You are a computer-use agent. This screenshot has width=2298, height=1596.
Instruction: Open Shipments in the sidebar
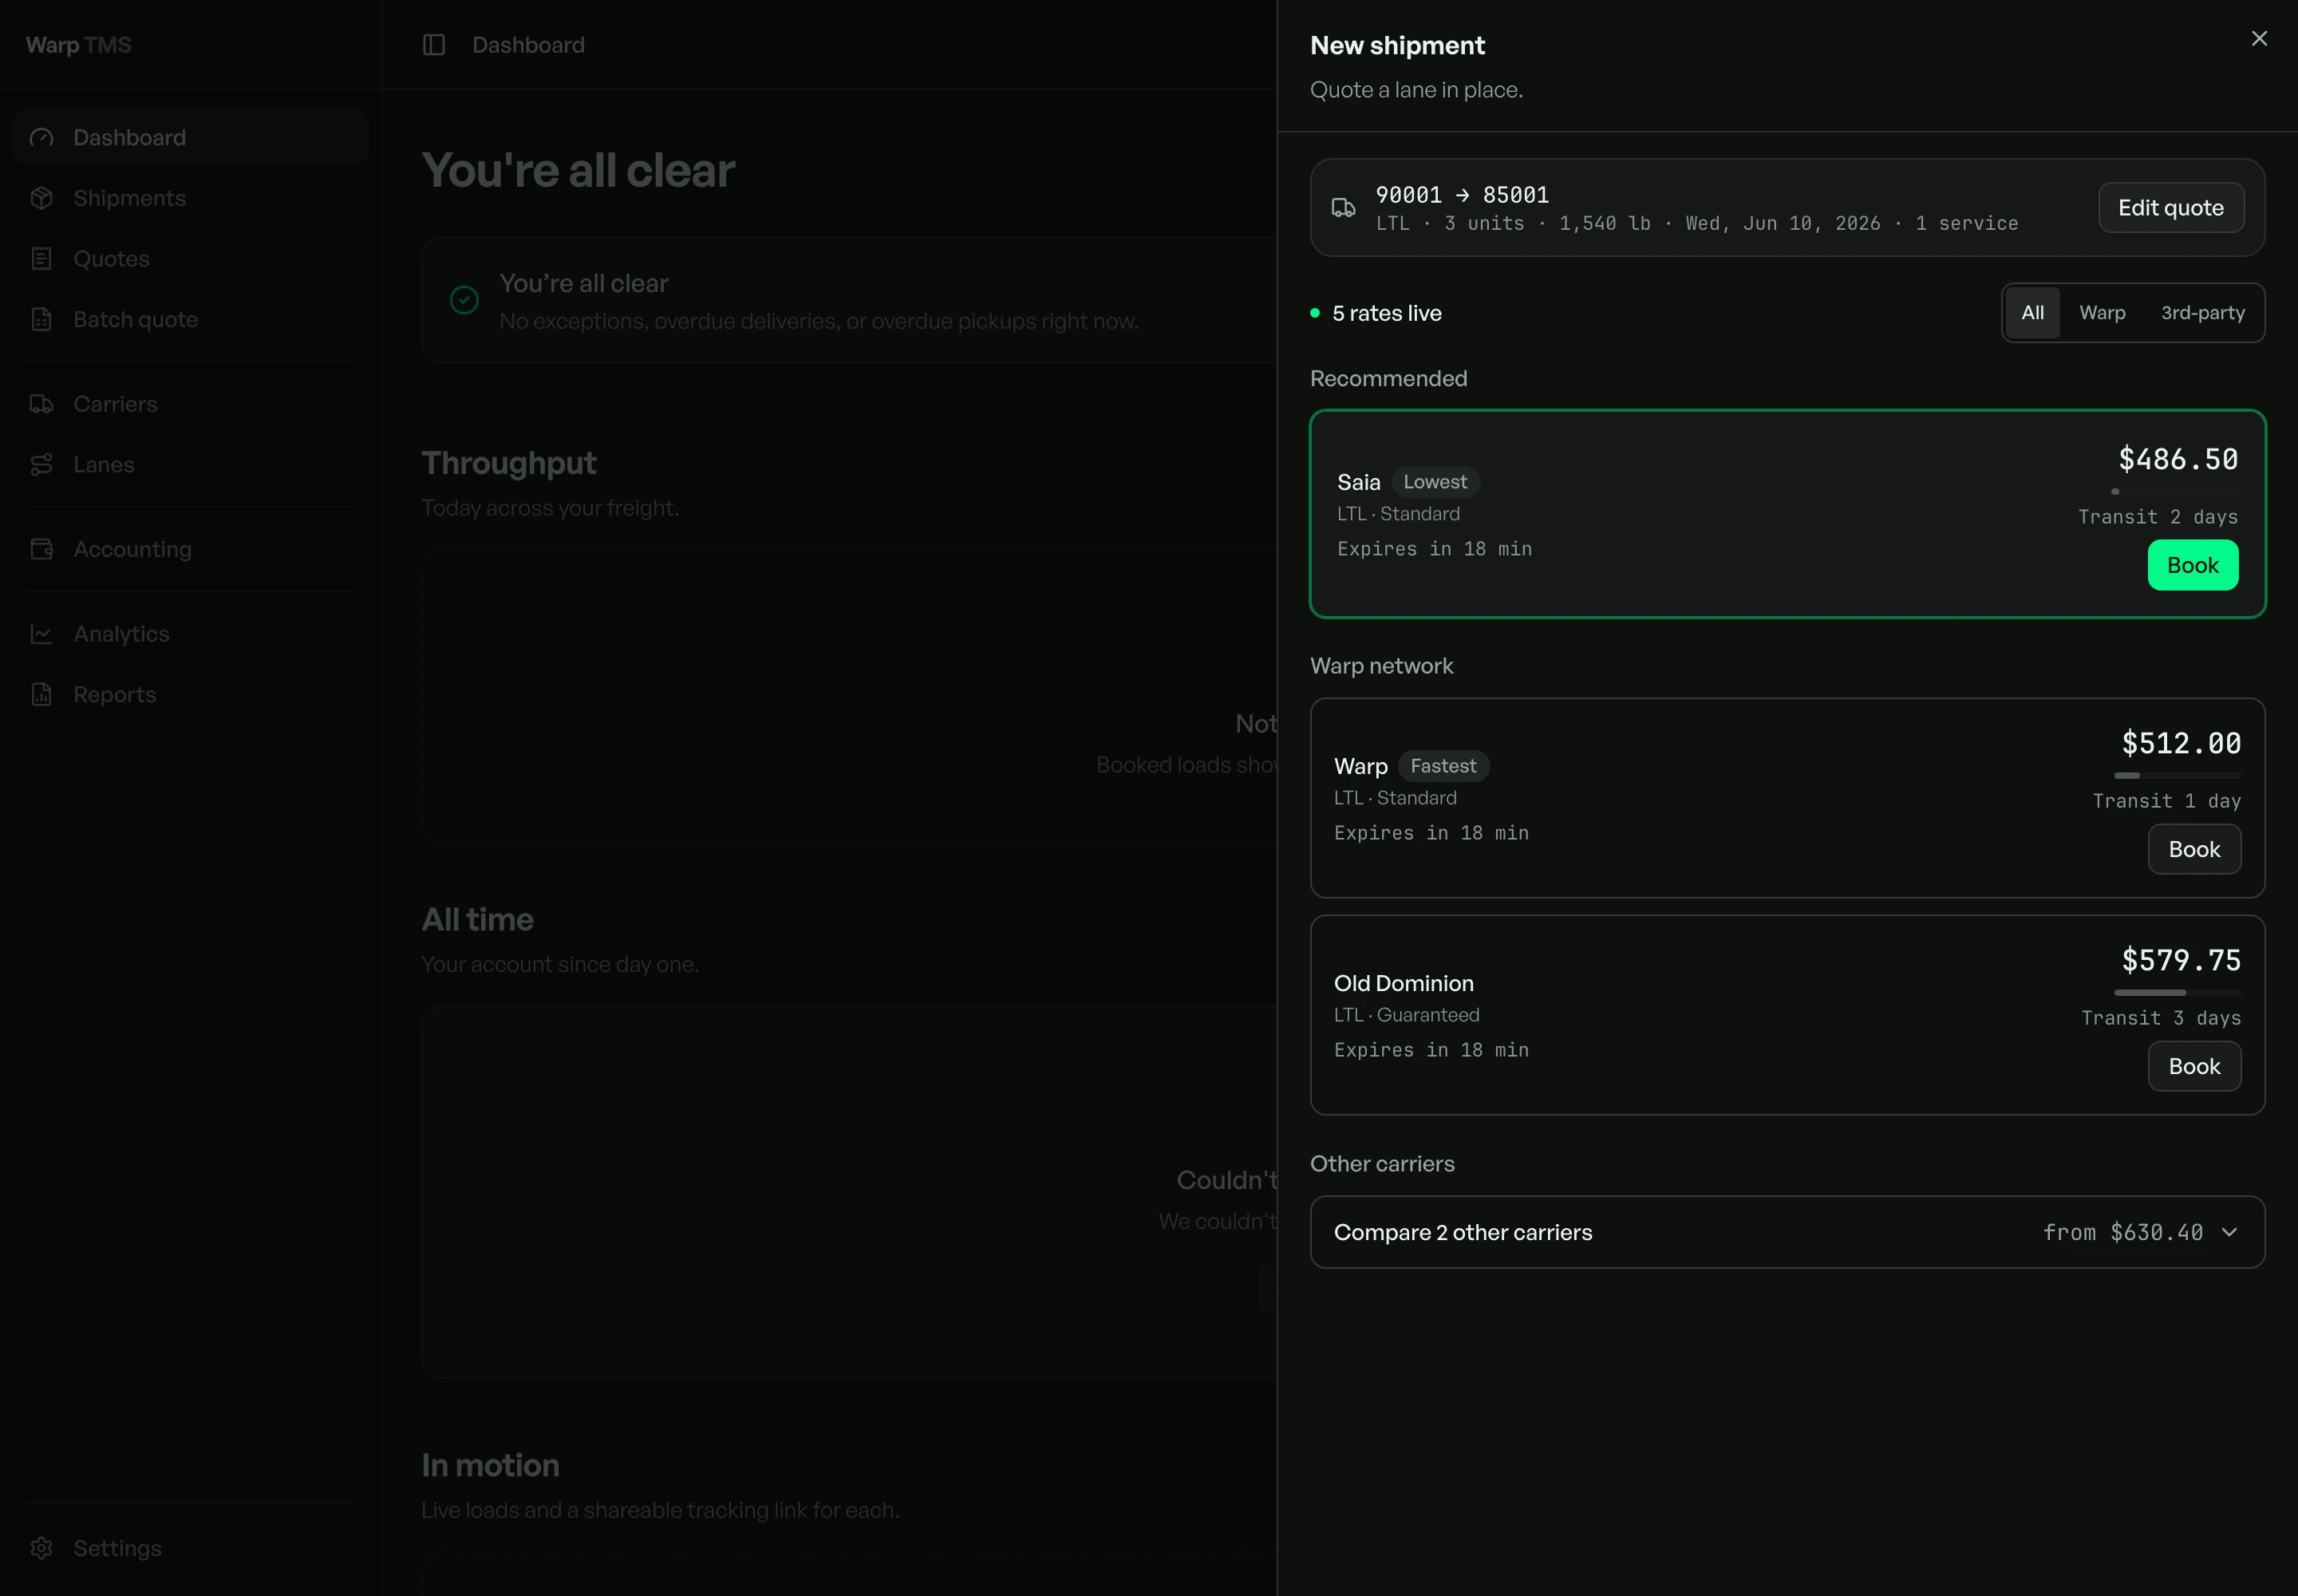190,198
